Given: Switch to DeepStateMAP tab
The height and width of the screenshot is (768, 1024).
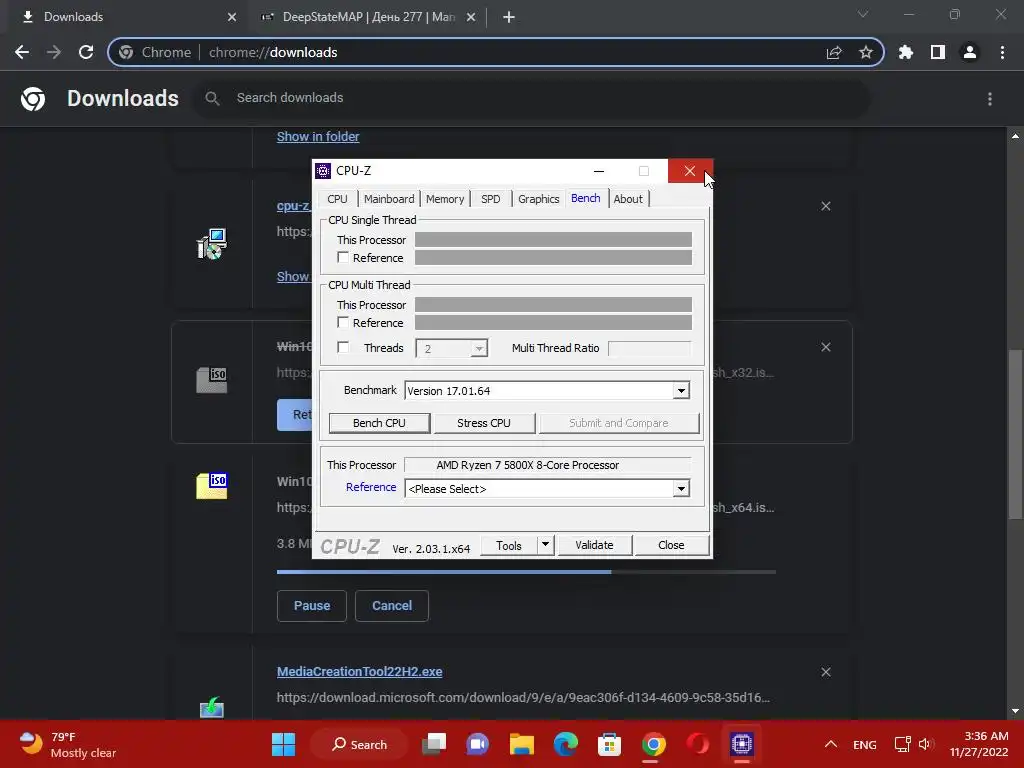Looking at the screenshot, I should tap(369, 17).
